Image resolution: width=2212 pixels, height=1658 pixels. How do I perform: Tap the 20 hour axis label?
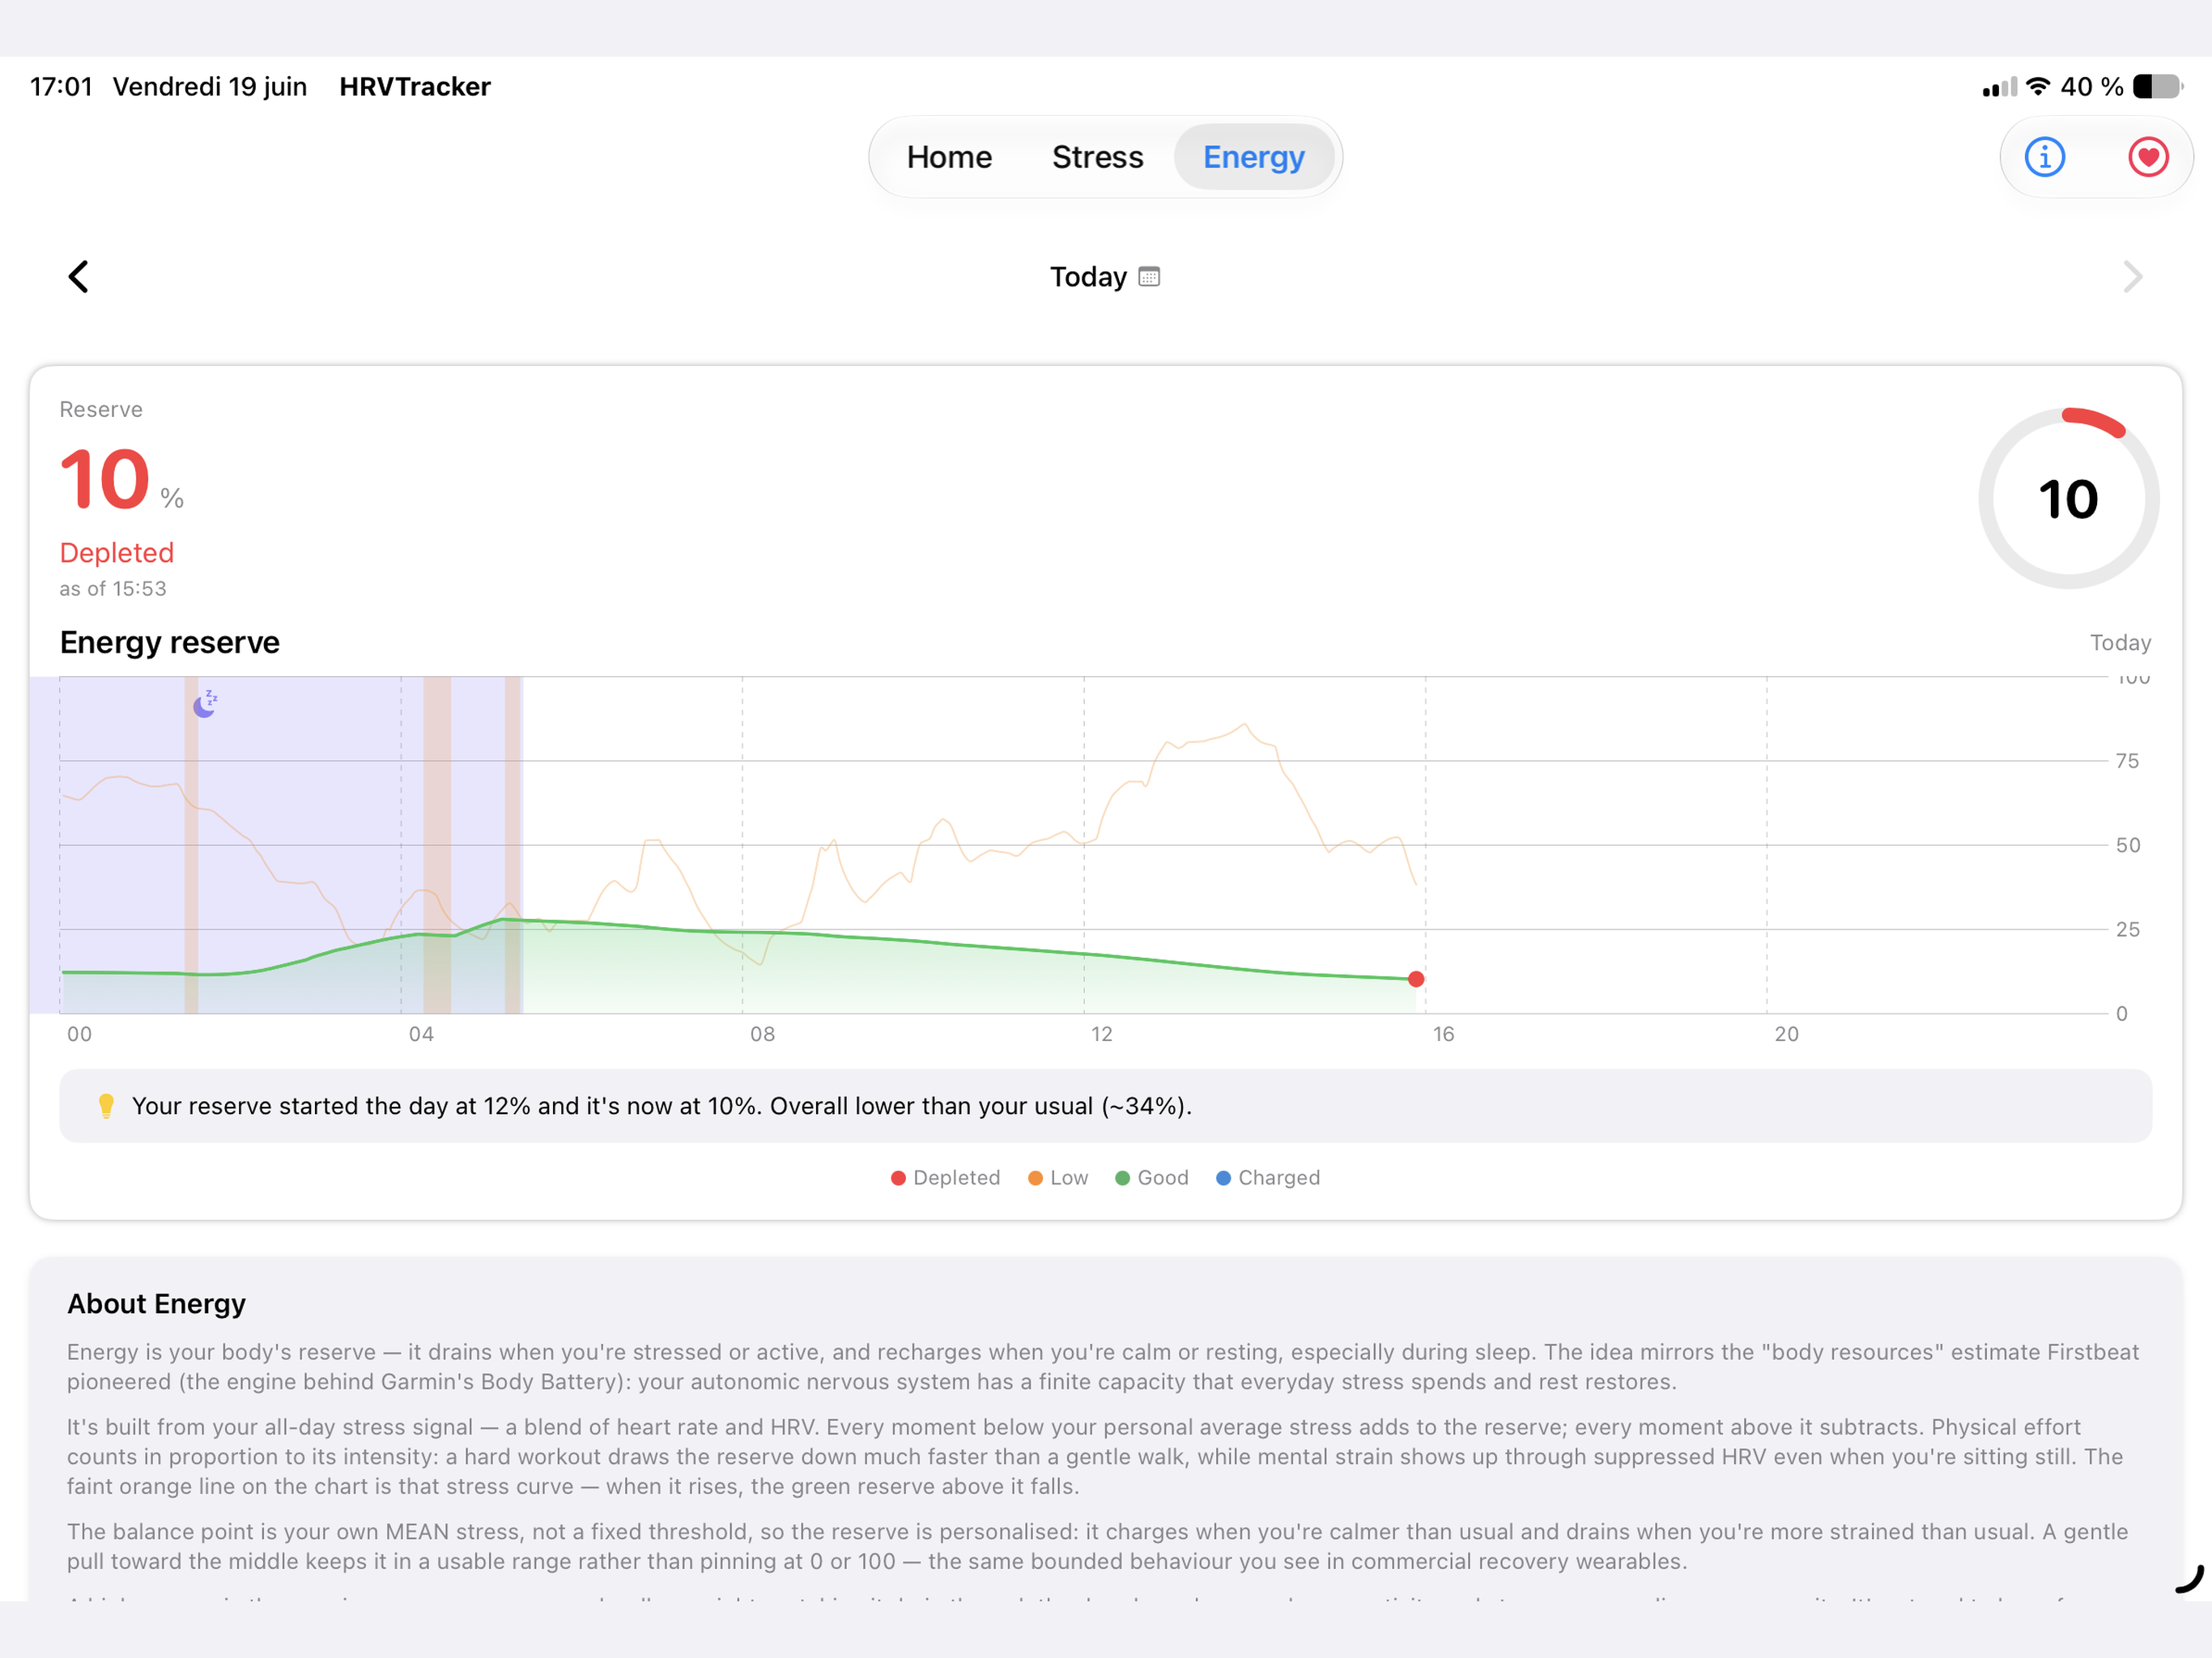coord(1787,1034)
